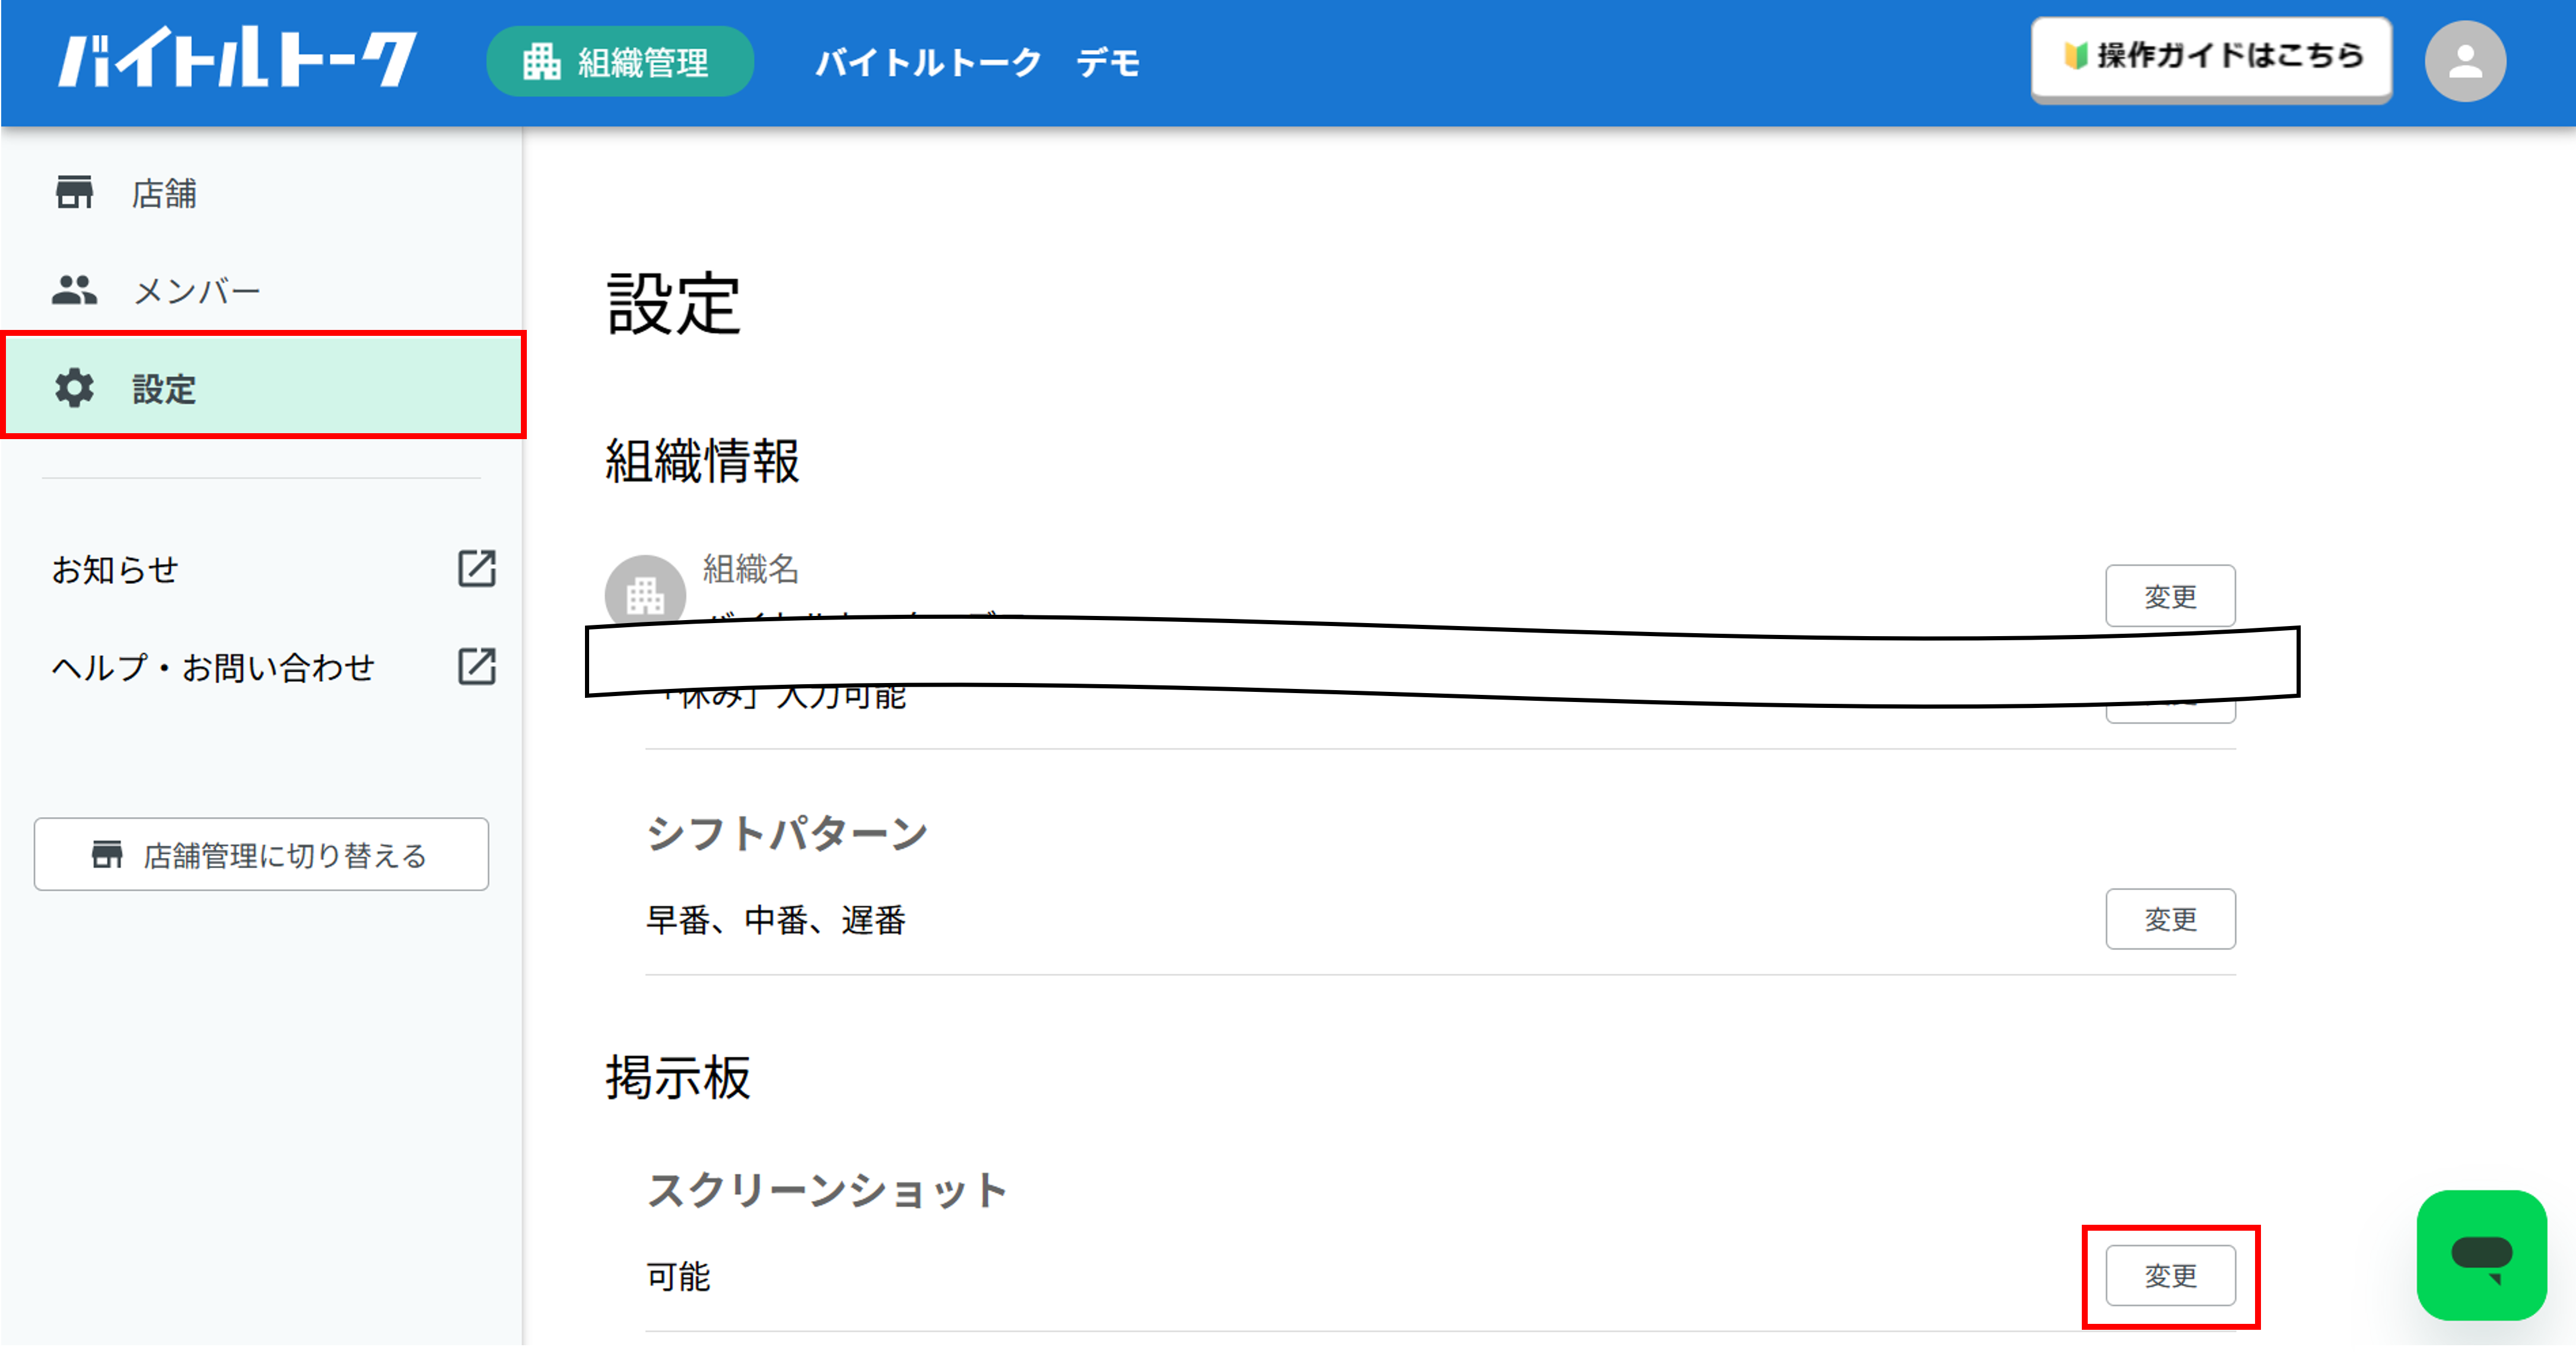The width and height of the screenshot is (2576, 1366).
Task: Click 店舗管理に切り替える button
Action: coord(261,855)
